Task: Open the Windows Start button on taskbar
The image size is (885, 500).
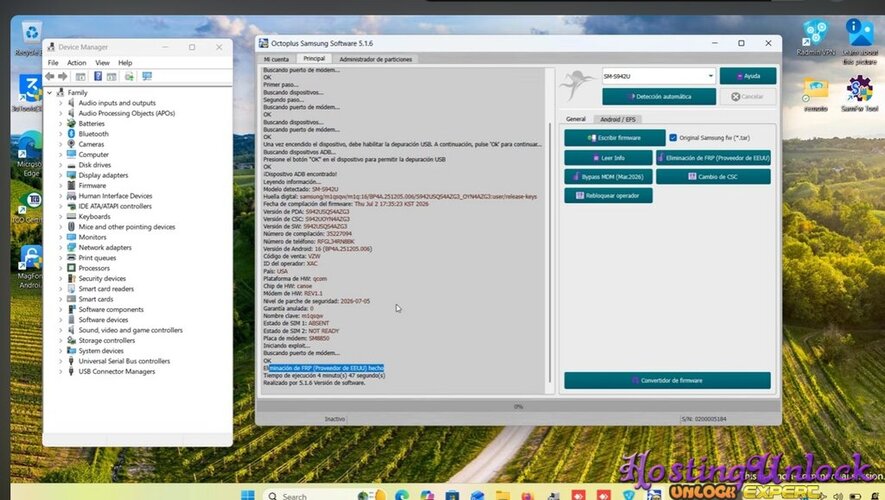Action: (x=247, y=495)
